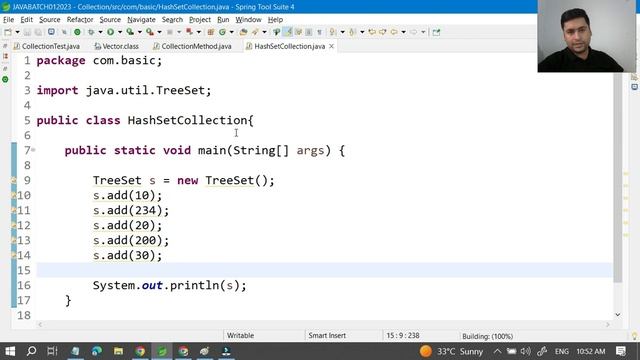Viewport: 640px width, 360px height.
Task: Click 's.add(234);' on line 11
Action: [131, 210]
